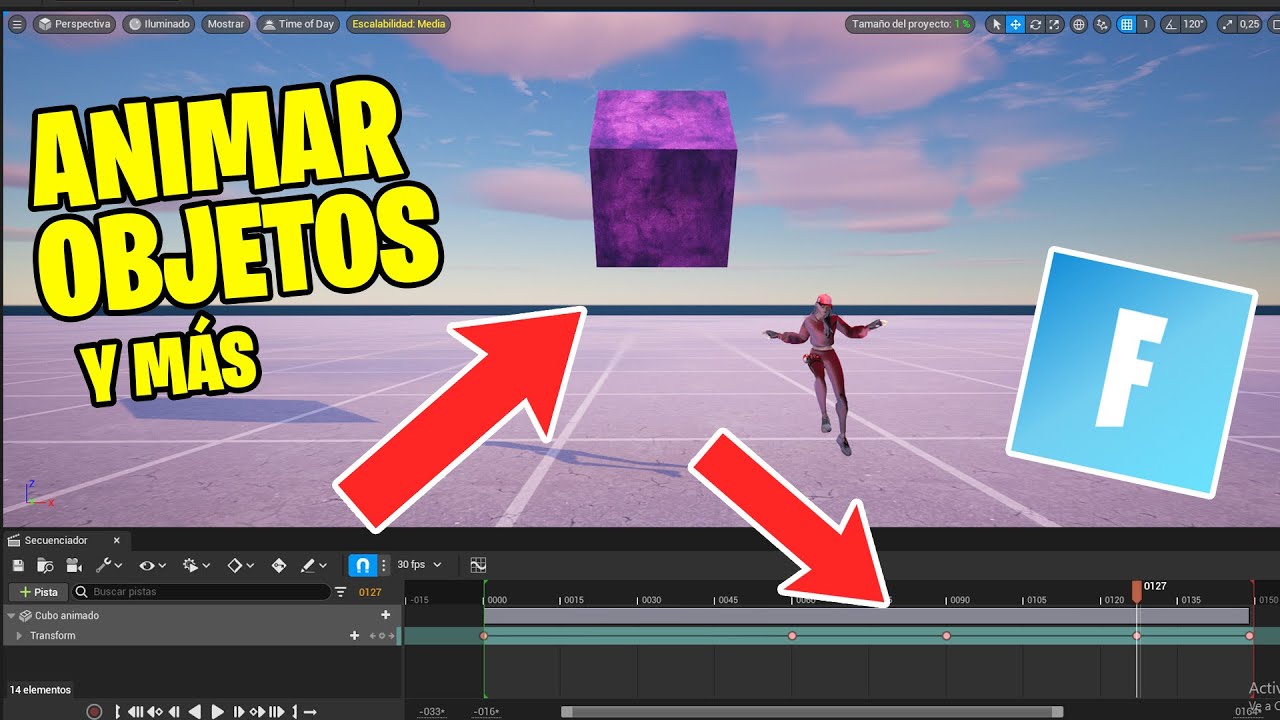Viewport: 1280px width, 720px height.
Task: Toggle playback looping arrow
Action: click(x=310, y=712)
